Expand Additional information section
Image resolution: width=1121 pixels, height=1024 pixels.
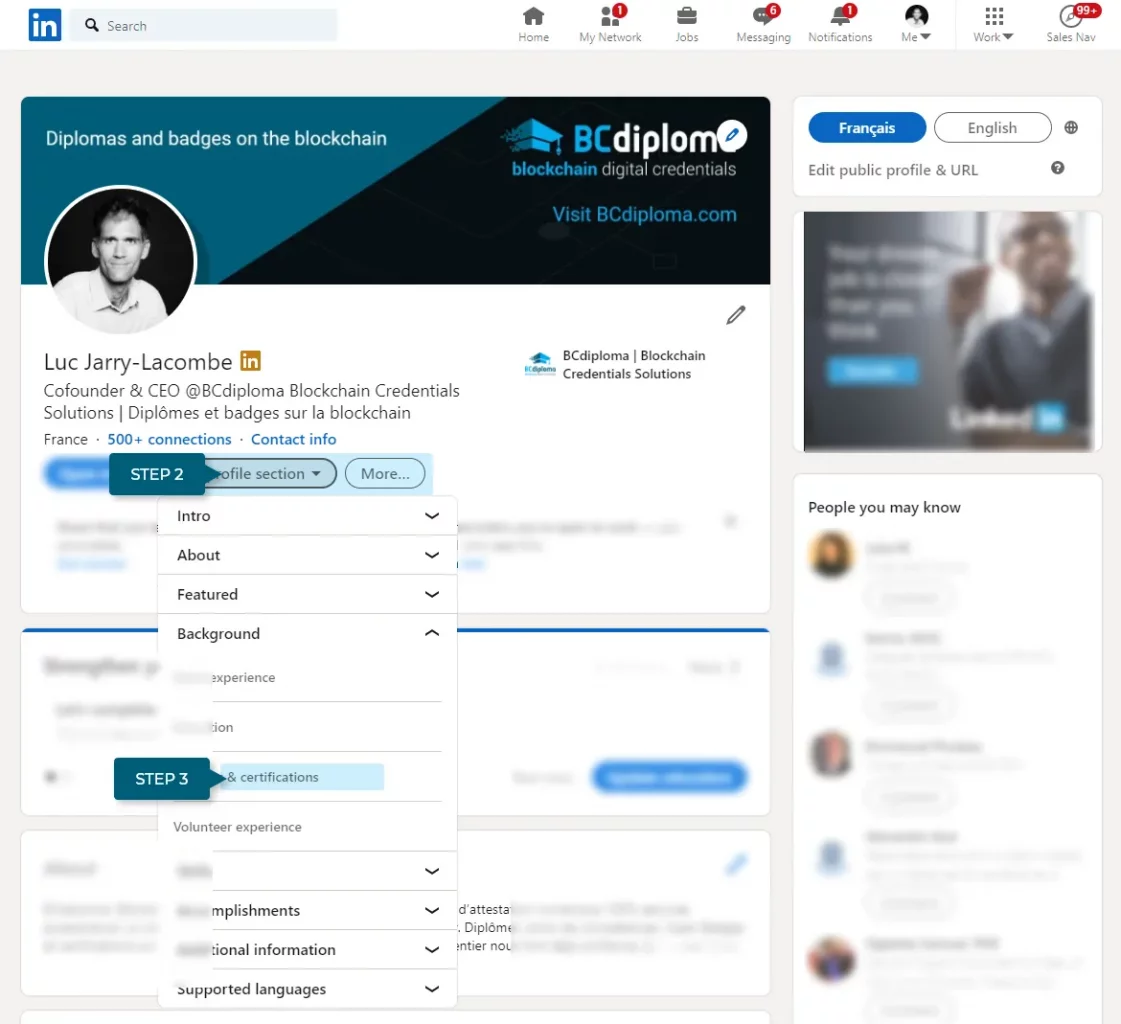(307, 950)
